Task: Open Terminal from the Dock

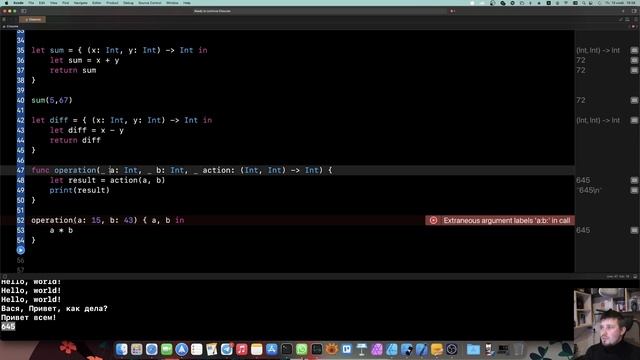Action: (x=287, y=349)
